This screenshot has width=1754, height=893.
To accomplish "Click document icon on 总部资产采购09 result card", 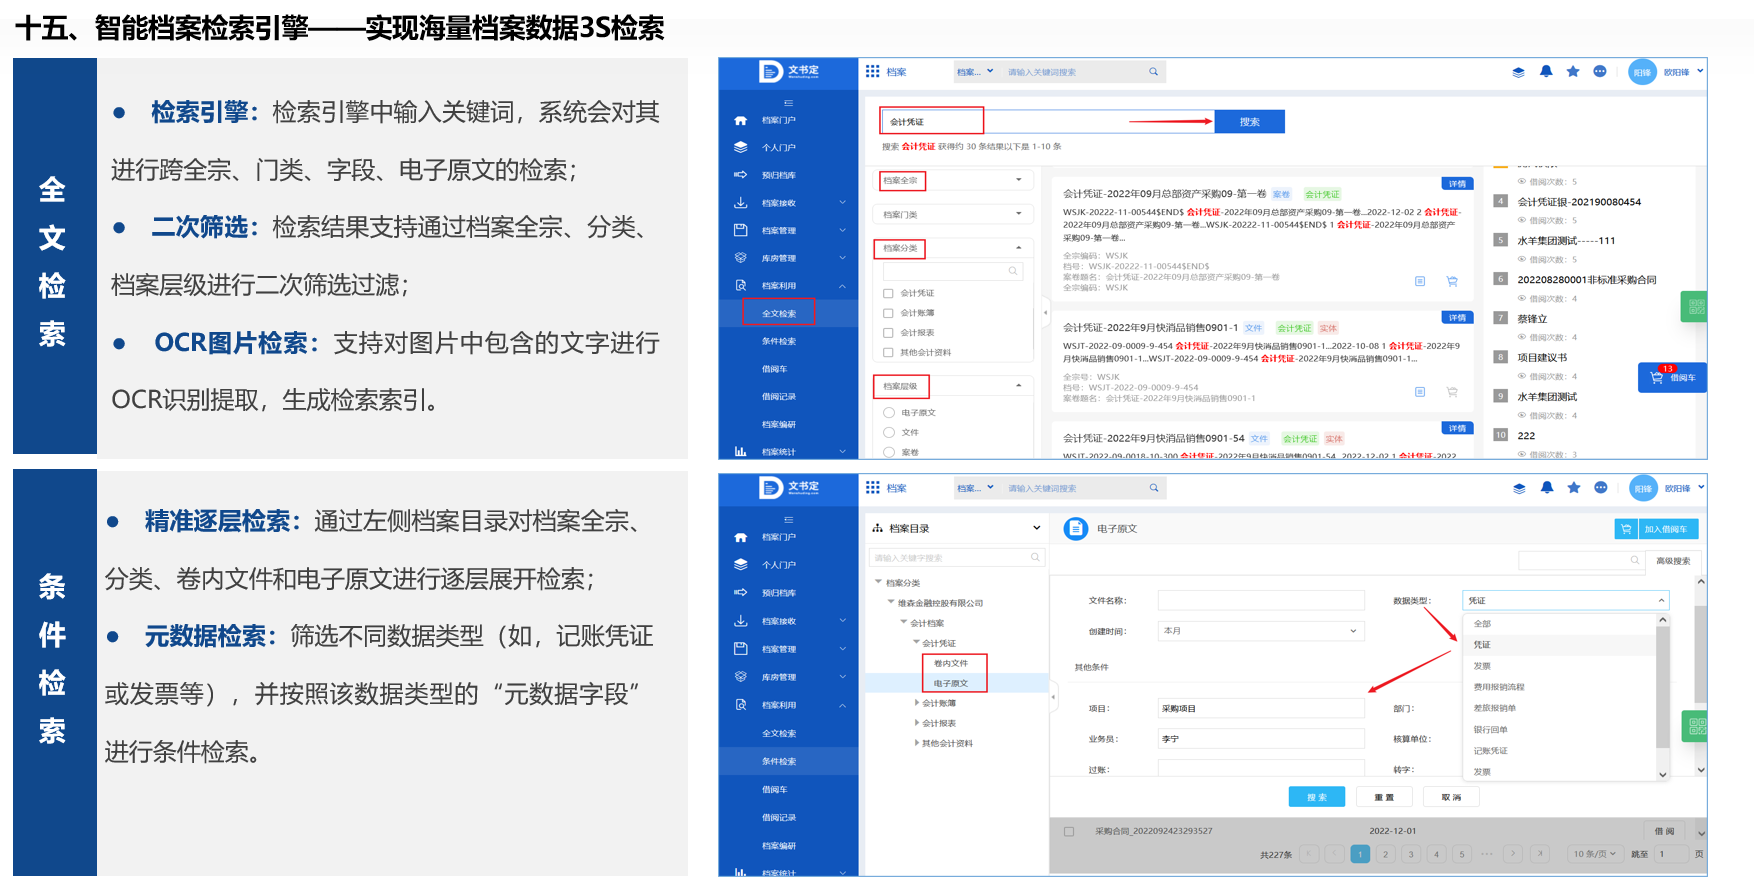I will (1420, 281).
